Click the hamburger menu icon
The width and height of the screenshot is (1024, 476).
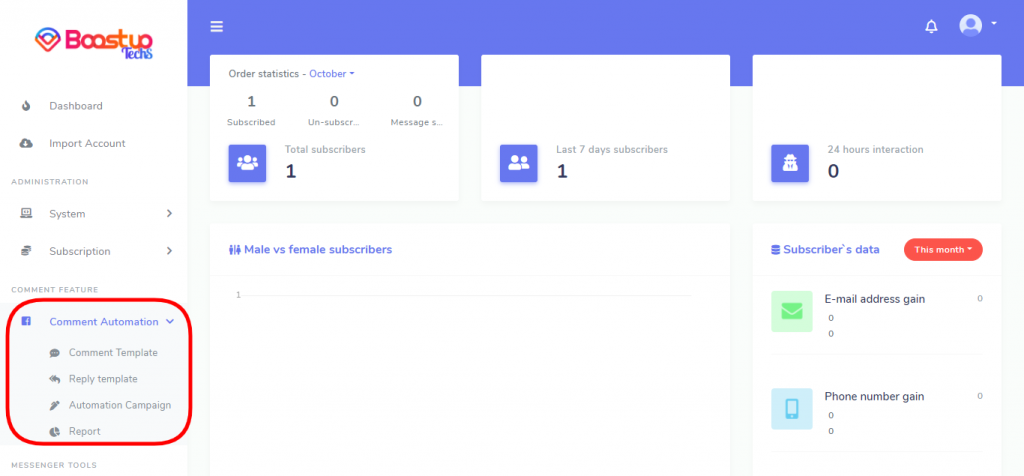click(217, 27)
